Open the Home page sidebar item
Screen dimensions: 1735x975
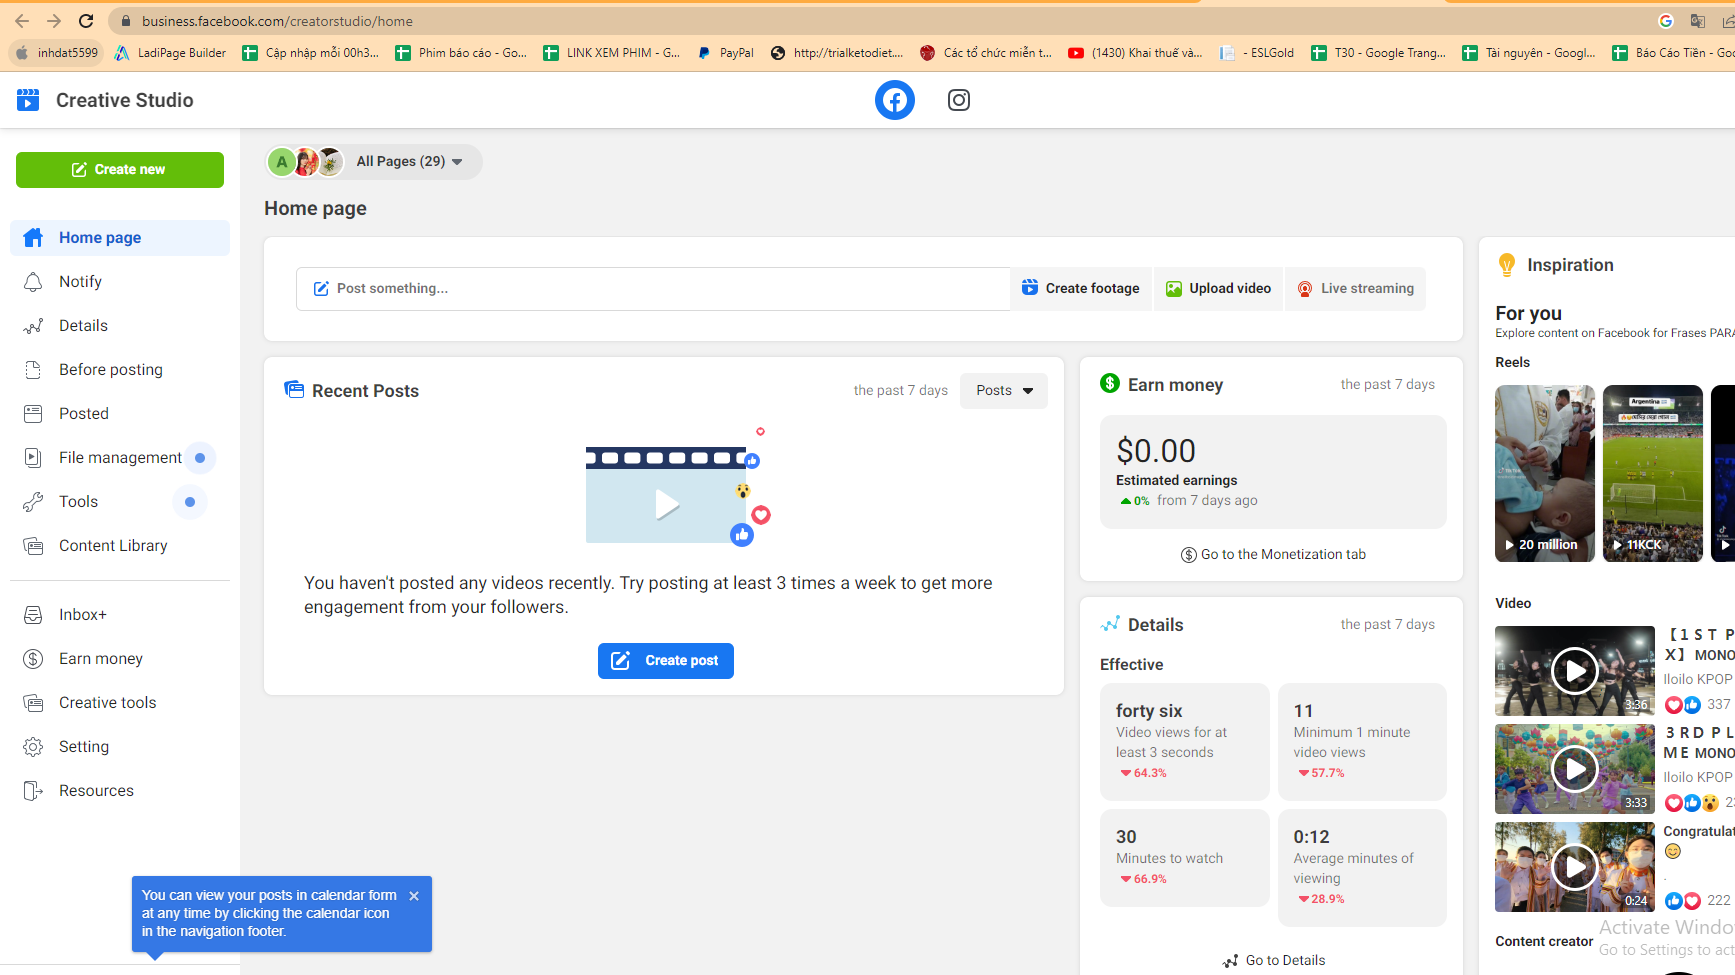point(120,238)
